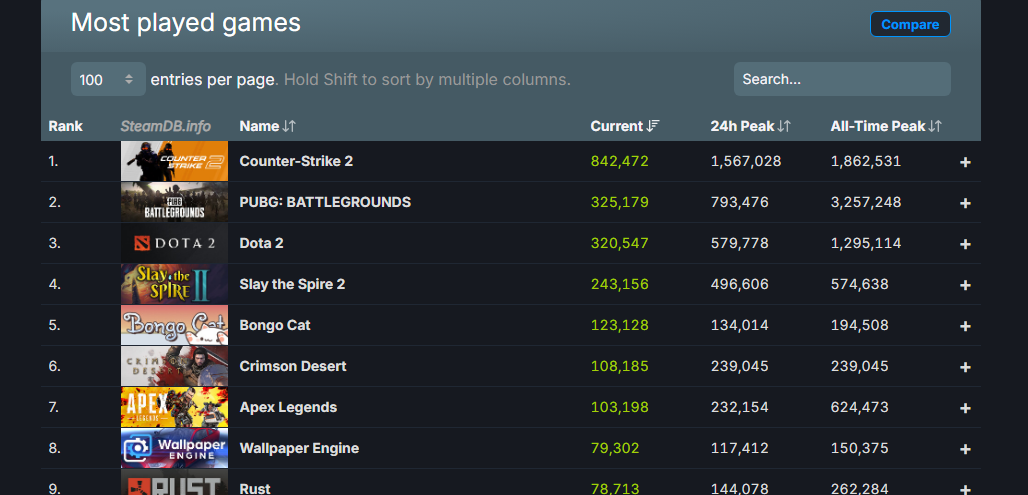
Task: Click the Most played games heading
Action: tap(186, 23)
